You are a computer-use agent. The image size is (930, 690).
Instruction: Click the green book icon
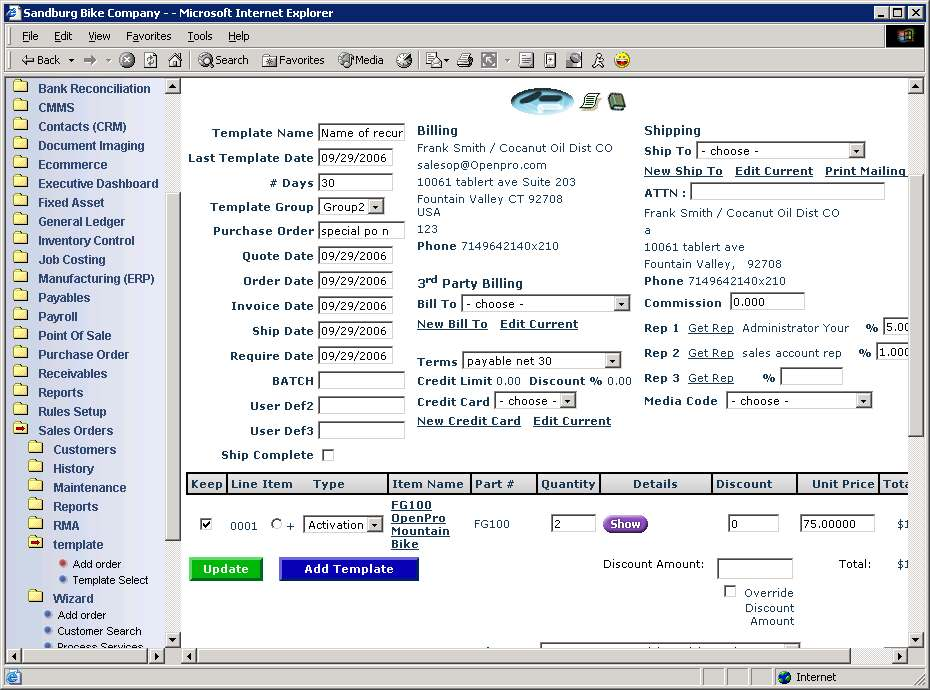pyautogui.click(x=616, y=101)
